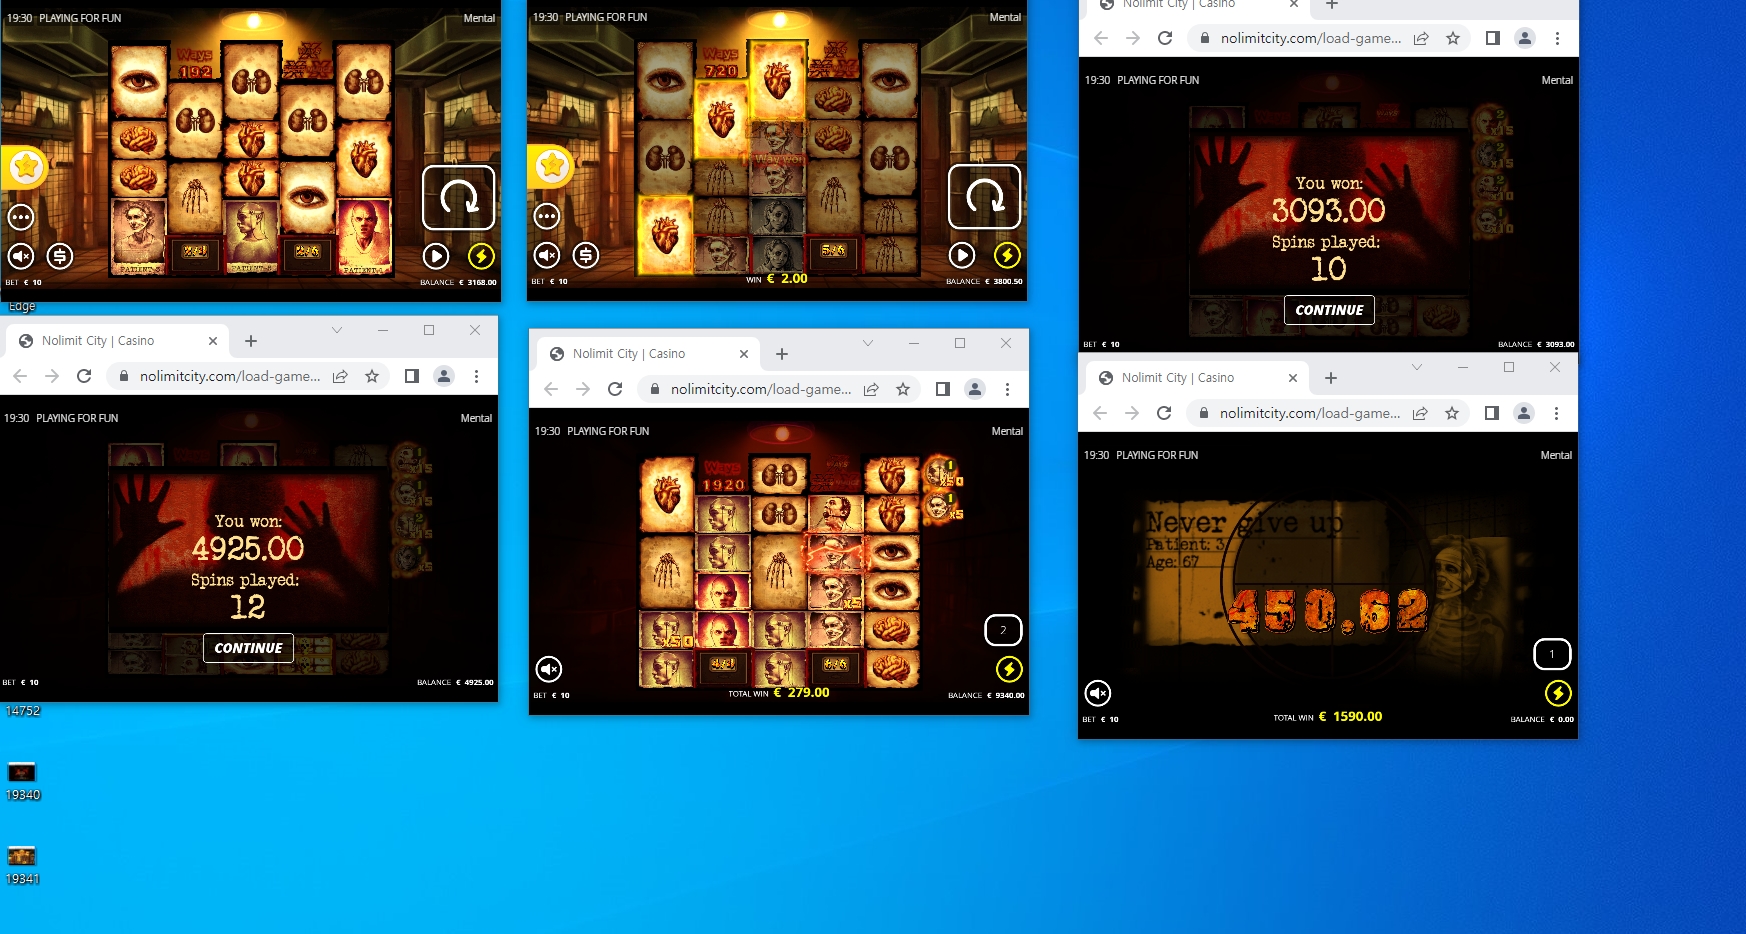Screen dimensions: 1746x934
Task: Click the address bar in 279.00 total win window
Action: tap(761, 389)
